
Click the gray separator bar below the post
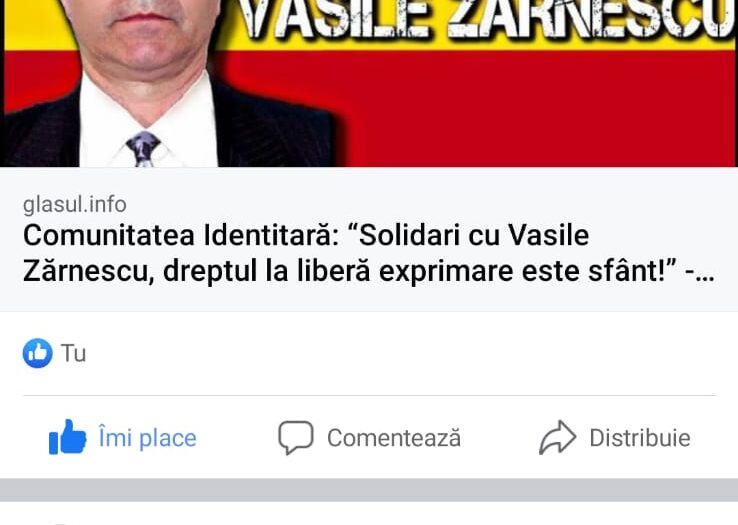pos(369,490)
